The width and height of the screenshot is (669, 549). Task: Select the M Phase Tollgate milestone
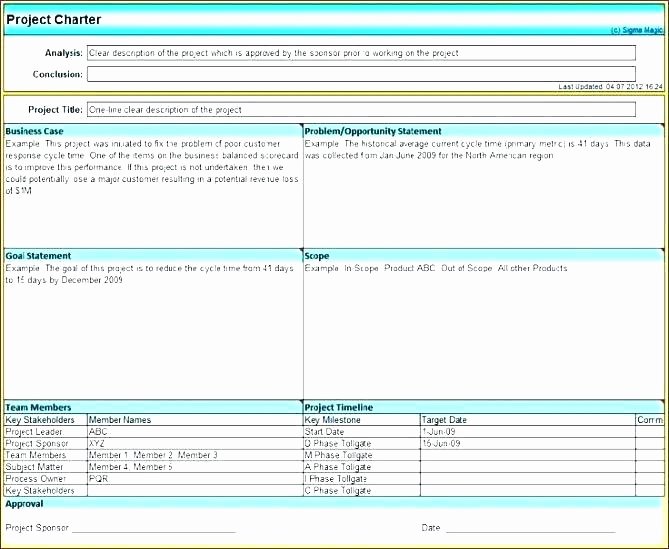pyautogui.click(x=362, y=455)
